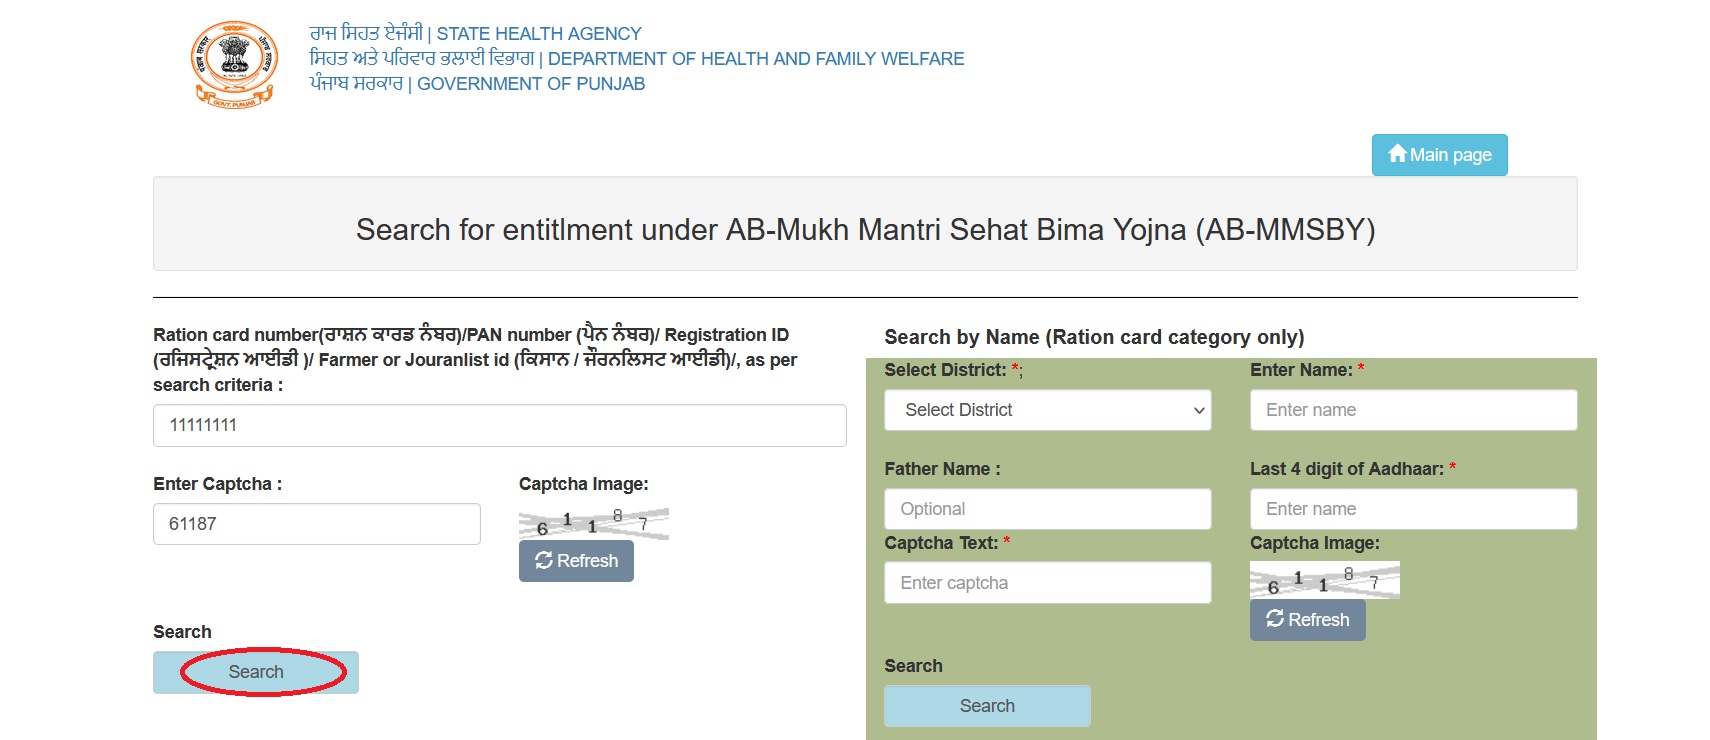Click DEPARTMENT OF HEALTH AND FAMILY WELFARE text

tap(756, 59)
